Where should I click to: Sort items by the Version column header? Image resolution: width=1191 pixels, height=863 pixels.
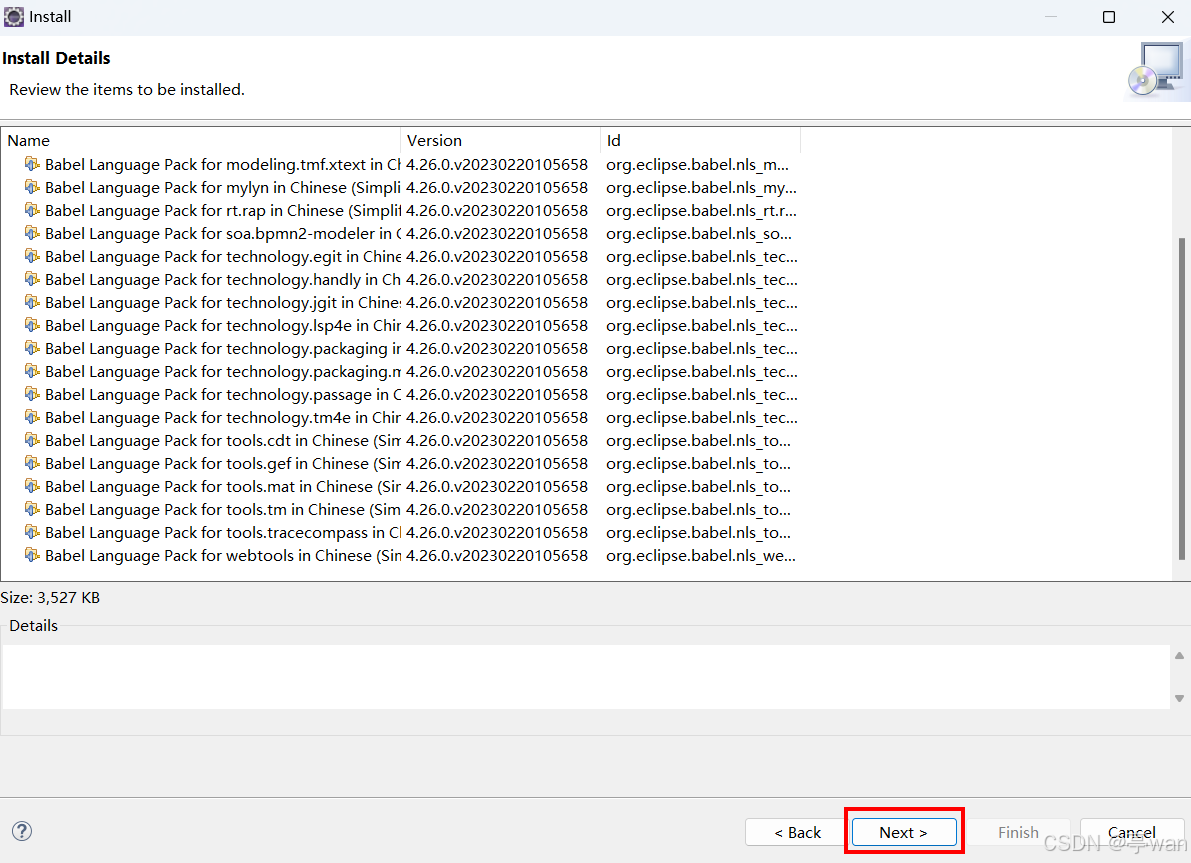tap(501, 141)
